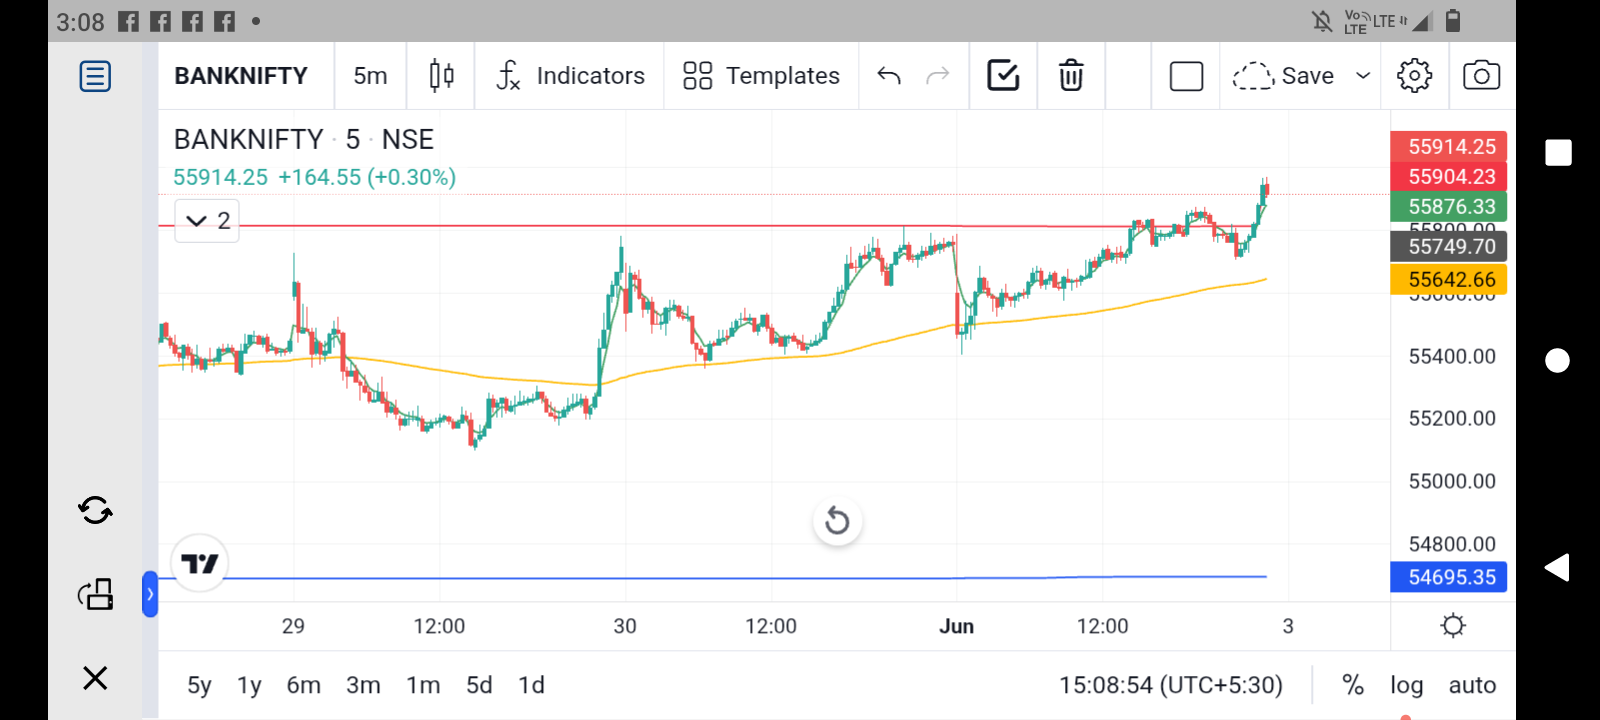Expand the side panel blue arrow handle

click(150, 594)
